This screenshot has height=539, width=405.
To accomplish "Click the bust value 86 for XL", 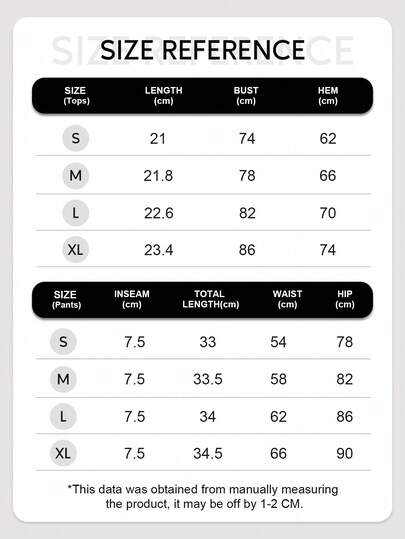I will tap(247, 250).
